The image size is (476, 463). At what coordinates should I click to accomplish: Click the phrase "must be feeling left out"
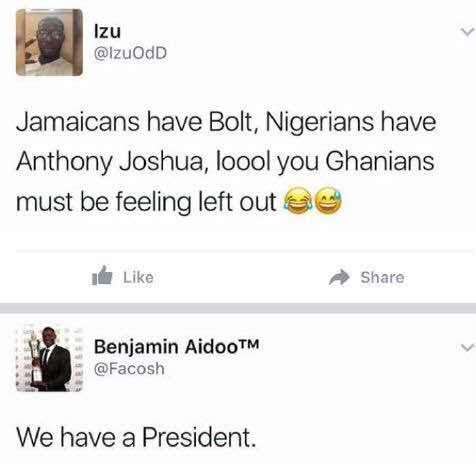[x=146, y=202]
